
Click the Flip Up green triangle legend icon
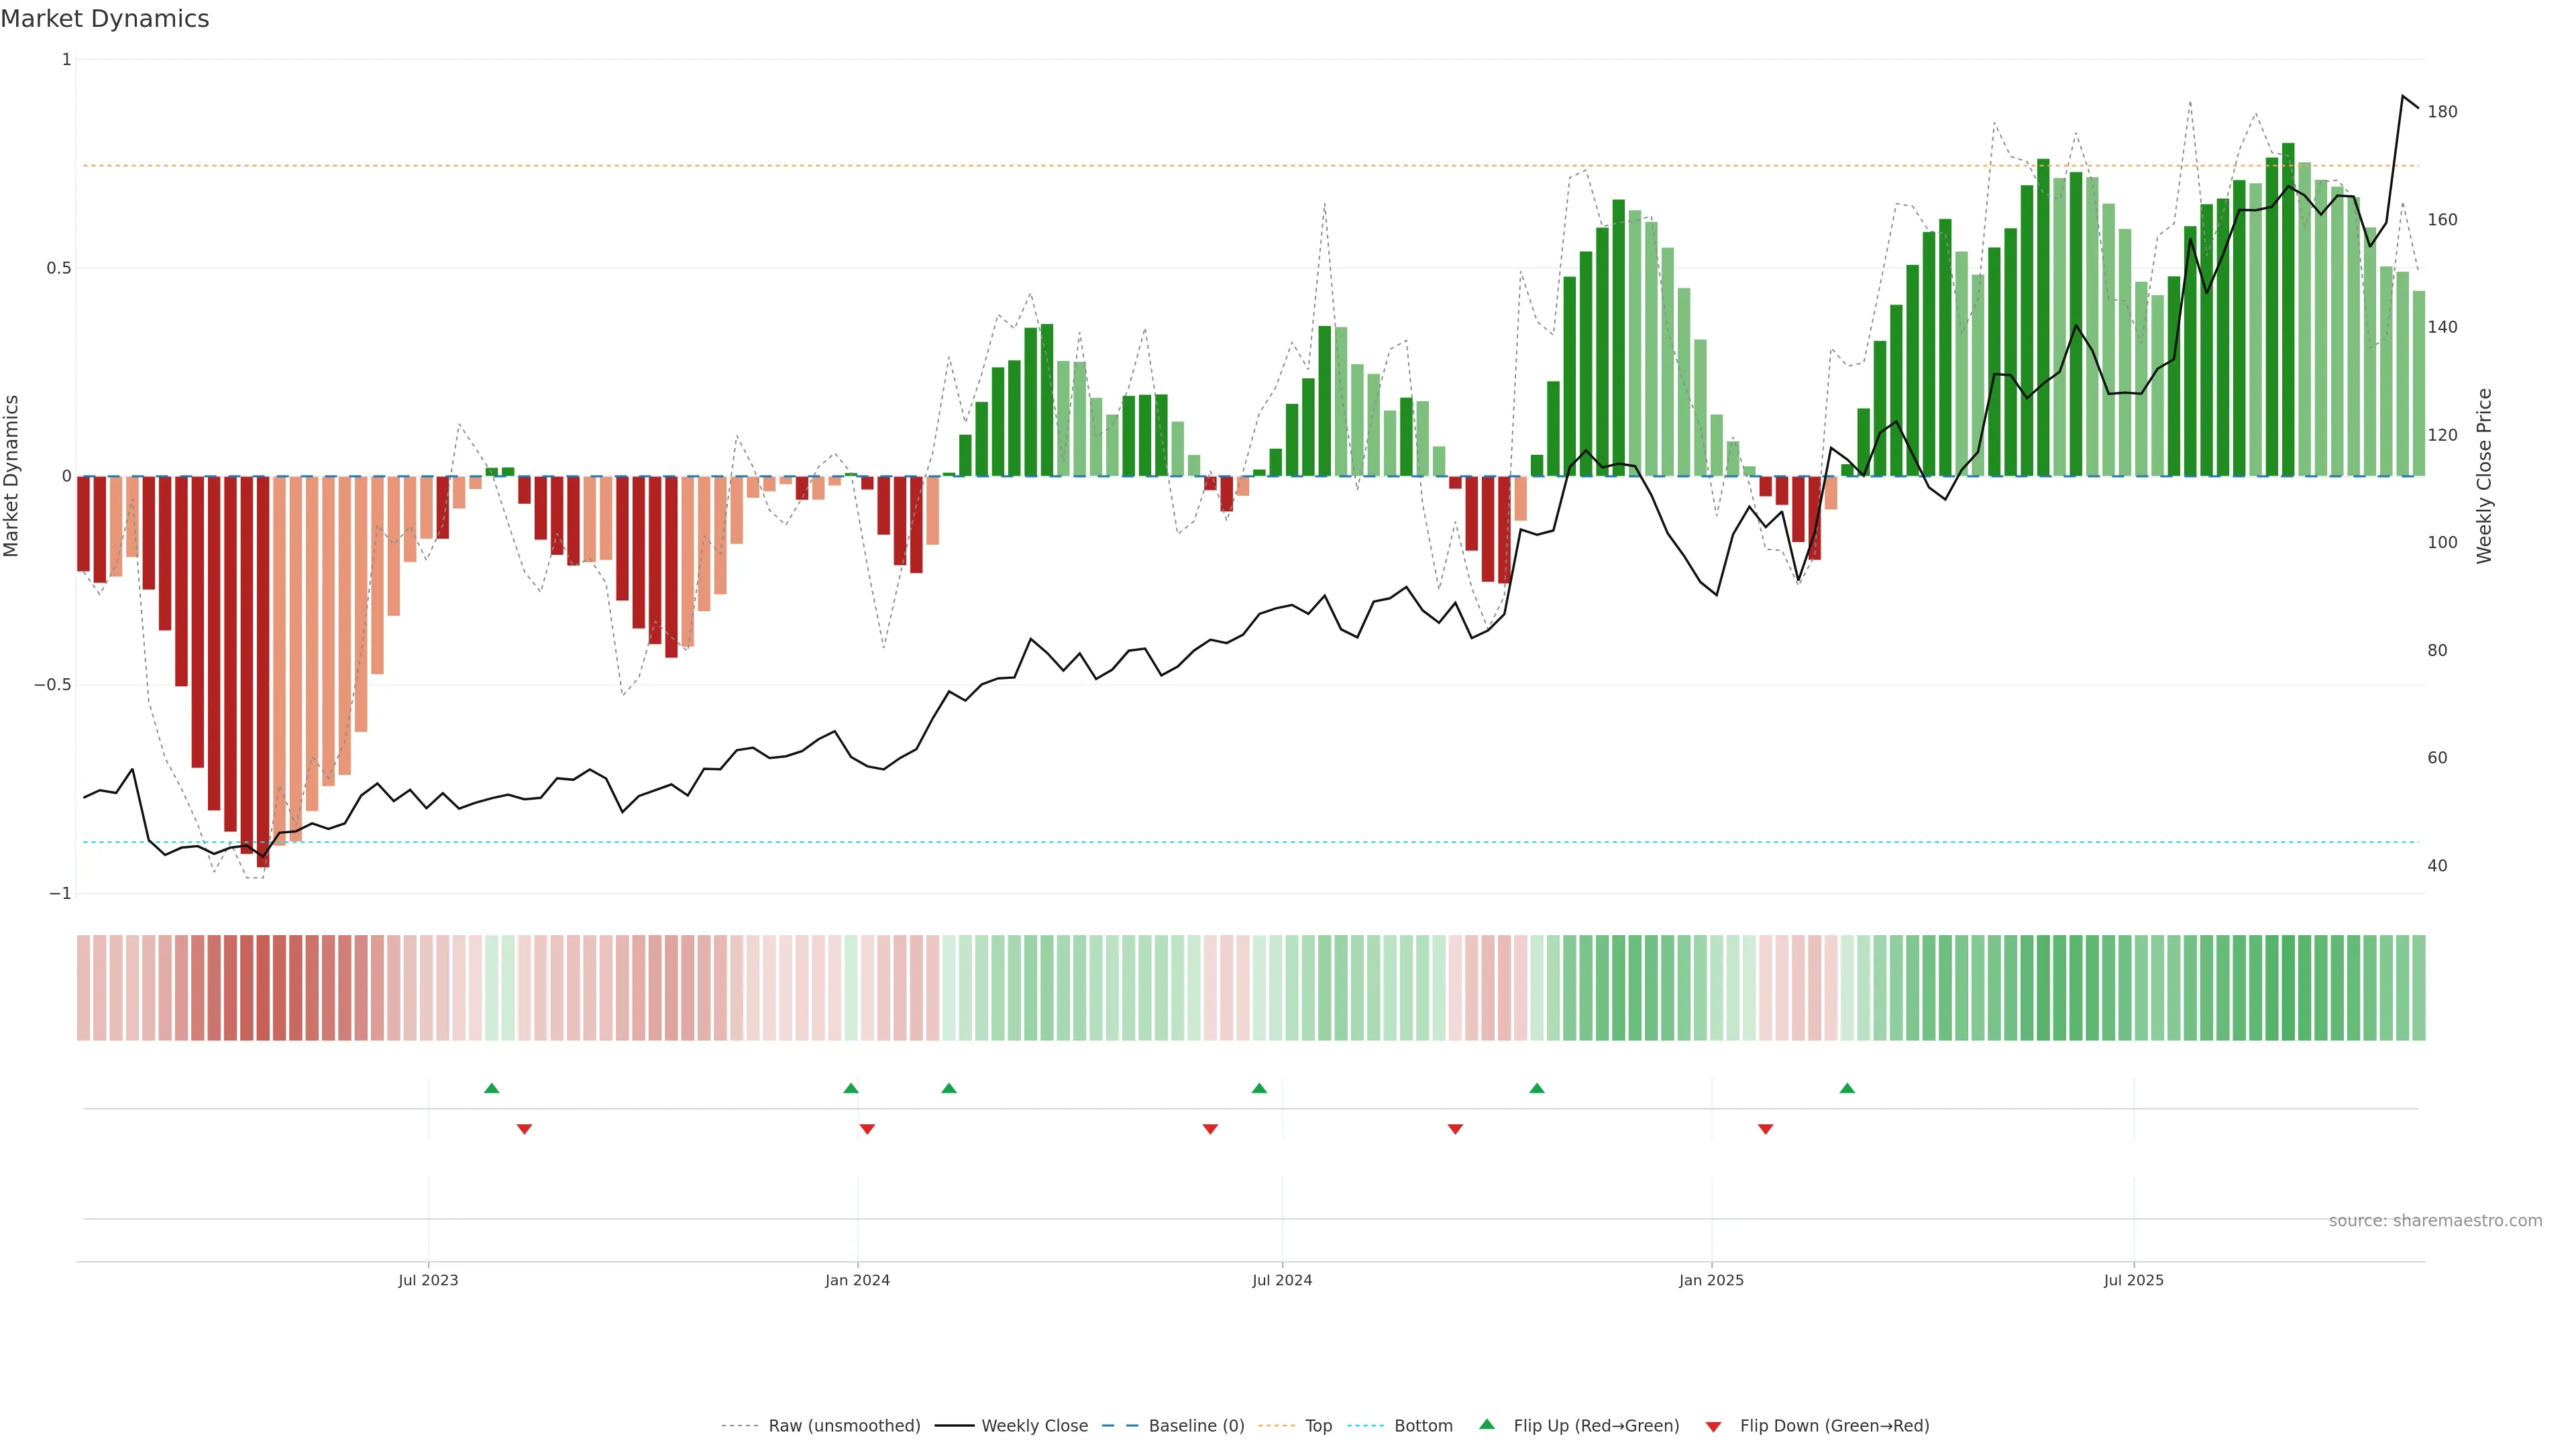1487,1425
